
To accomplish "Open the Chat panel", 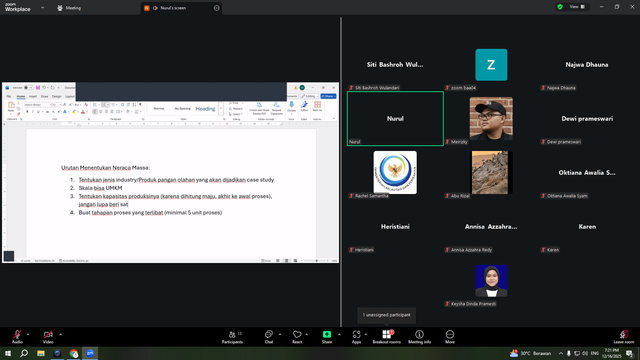I will coord(269,336).
